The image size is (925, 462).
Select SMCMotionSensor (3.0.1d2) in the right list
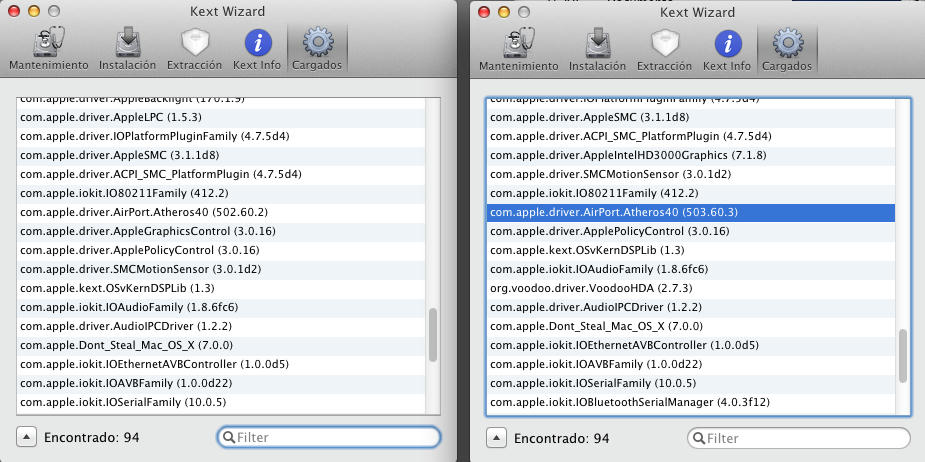click(x=690, y=174)
